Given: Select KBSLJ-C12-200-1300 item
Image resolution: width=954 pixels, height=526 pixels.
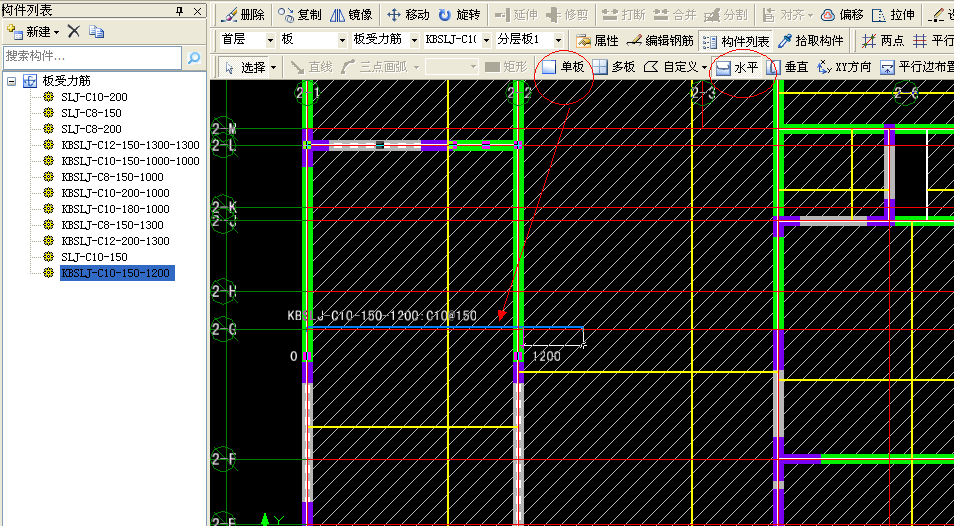Looking at the screenshot, I should click(x=115, y=241).
